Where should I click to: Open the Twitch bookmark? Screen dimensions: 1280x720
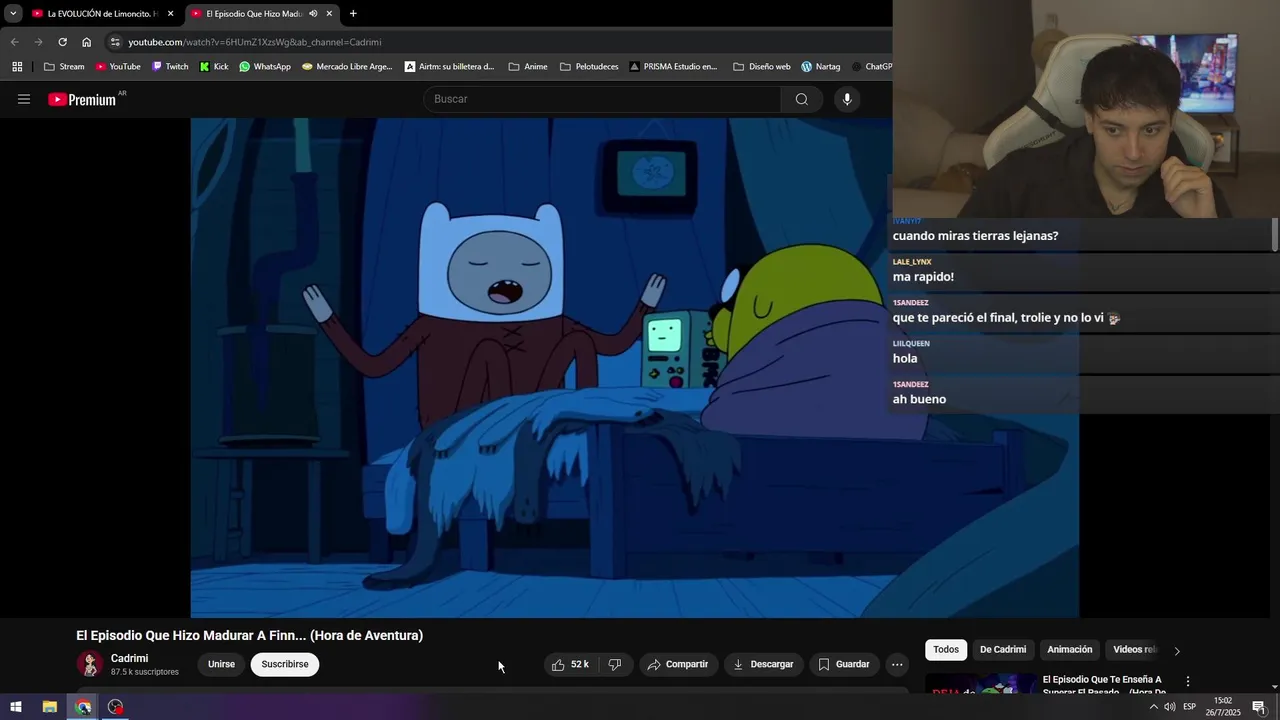[170, 67]
